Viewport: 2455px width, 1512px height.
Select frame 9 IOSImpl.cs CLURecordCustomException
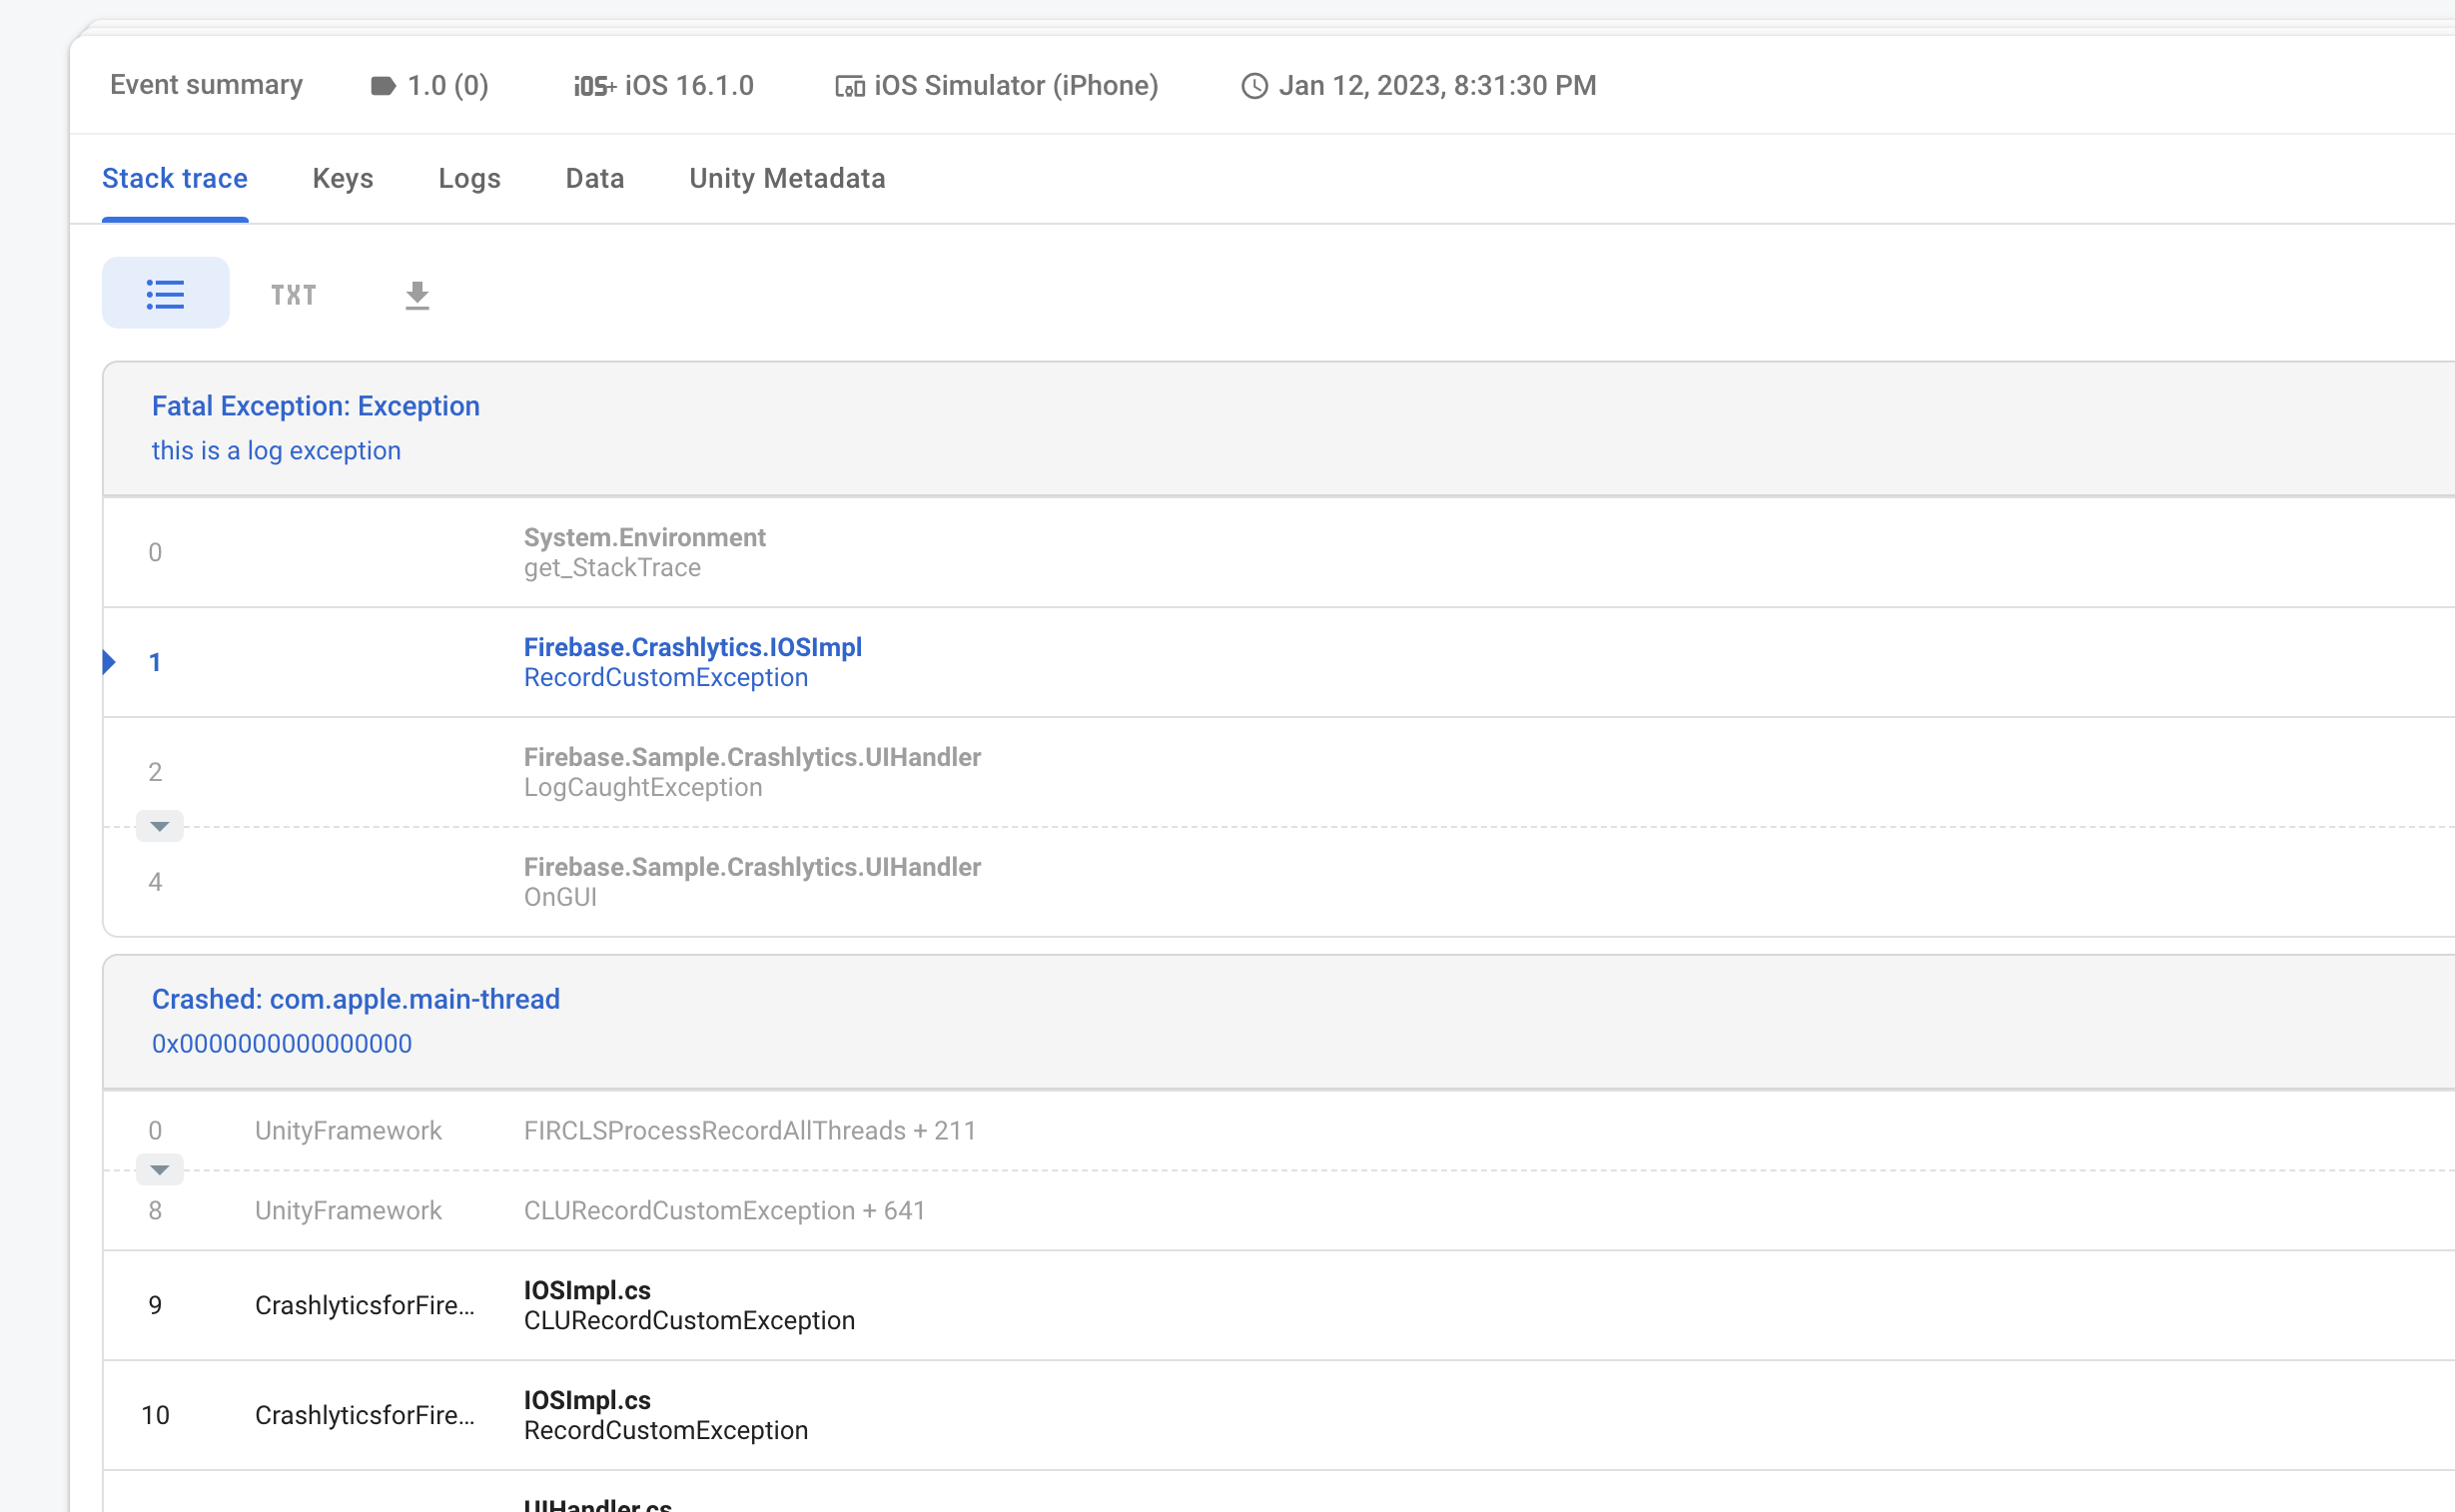tap(688, 1305)
